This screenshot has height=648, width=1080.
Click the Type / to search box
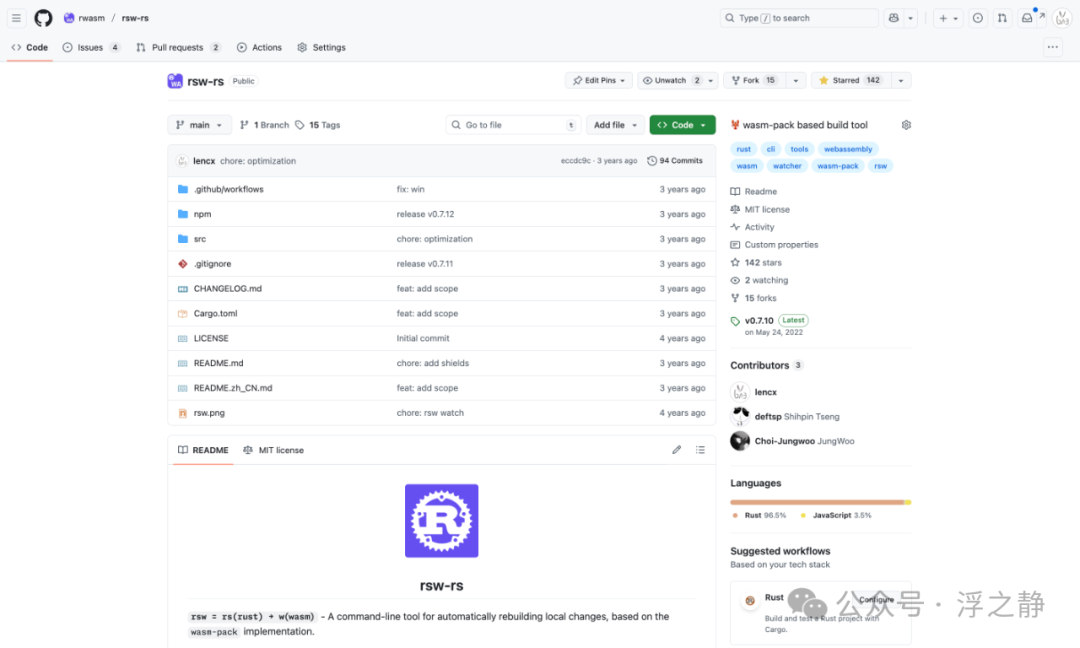[799, 18]
